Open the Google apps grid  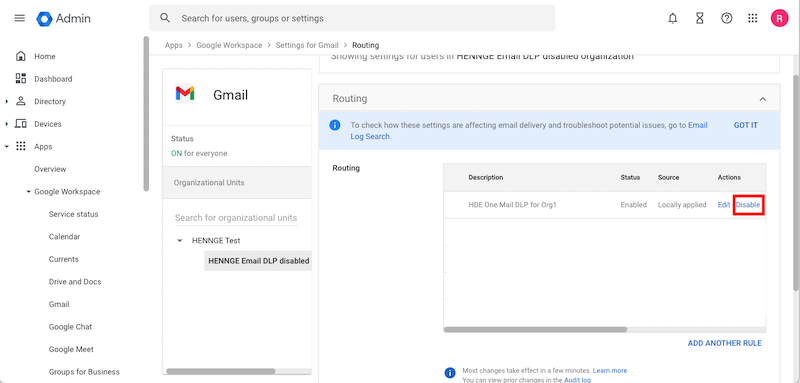click(753, 18)
